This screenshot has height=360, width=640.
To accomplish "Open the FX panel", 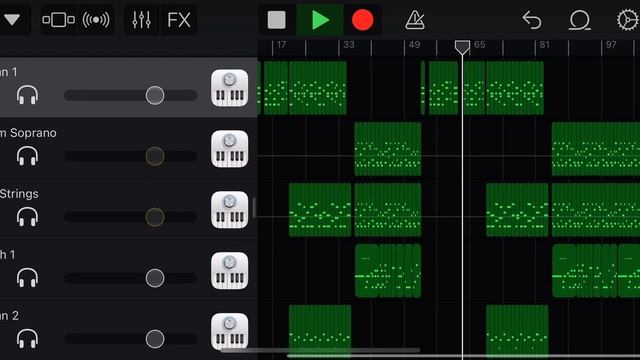I will coord(179,20).
